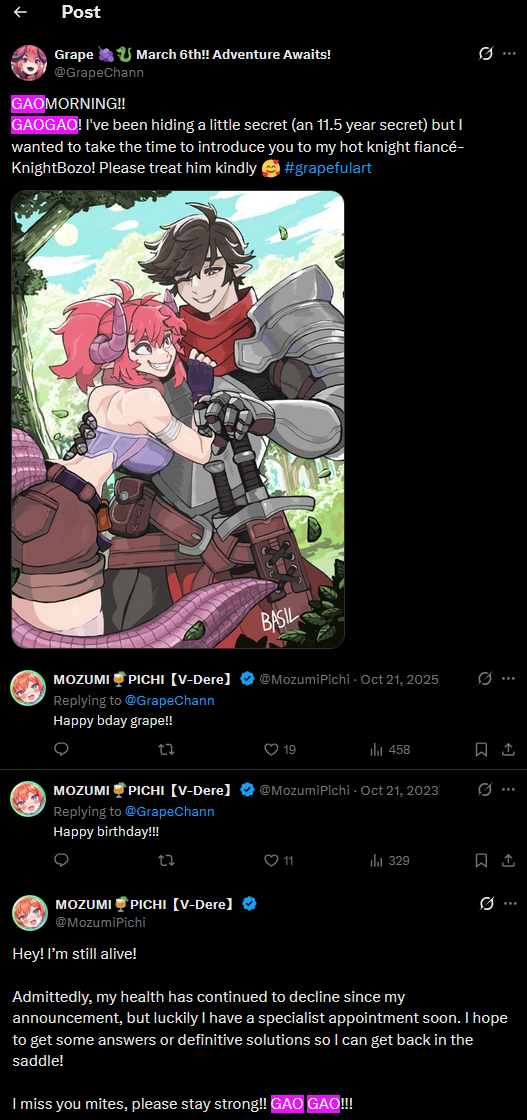527x1120 pixels.
Task: Go back using the arrow beside Post
Action: [x=20, y=12]
